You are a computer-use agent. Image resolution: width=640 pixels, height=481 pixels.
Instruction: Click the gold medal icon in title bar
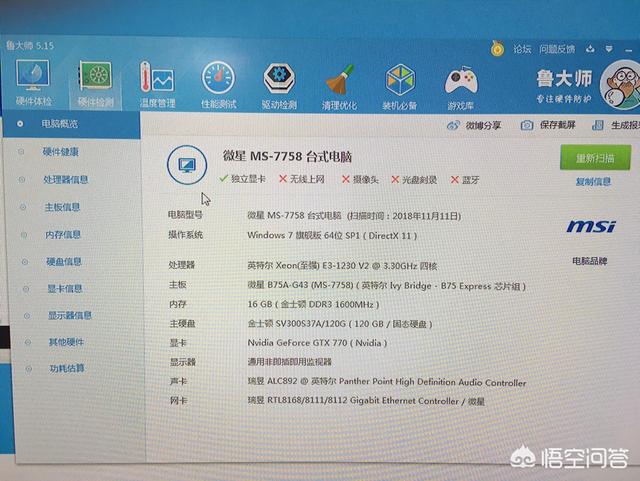[497, 49]
